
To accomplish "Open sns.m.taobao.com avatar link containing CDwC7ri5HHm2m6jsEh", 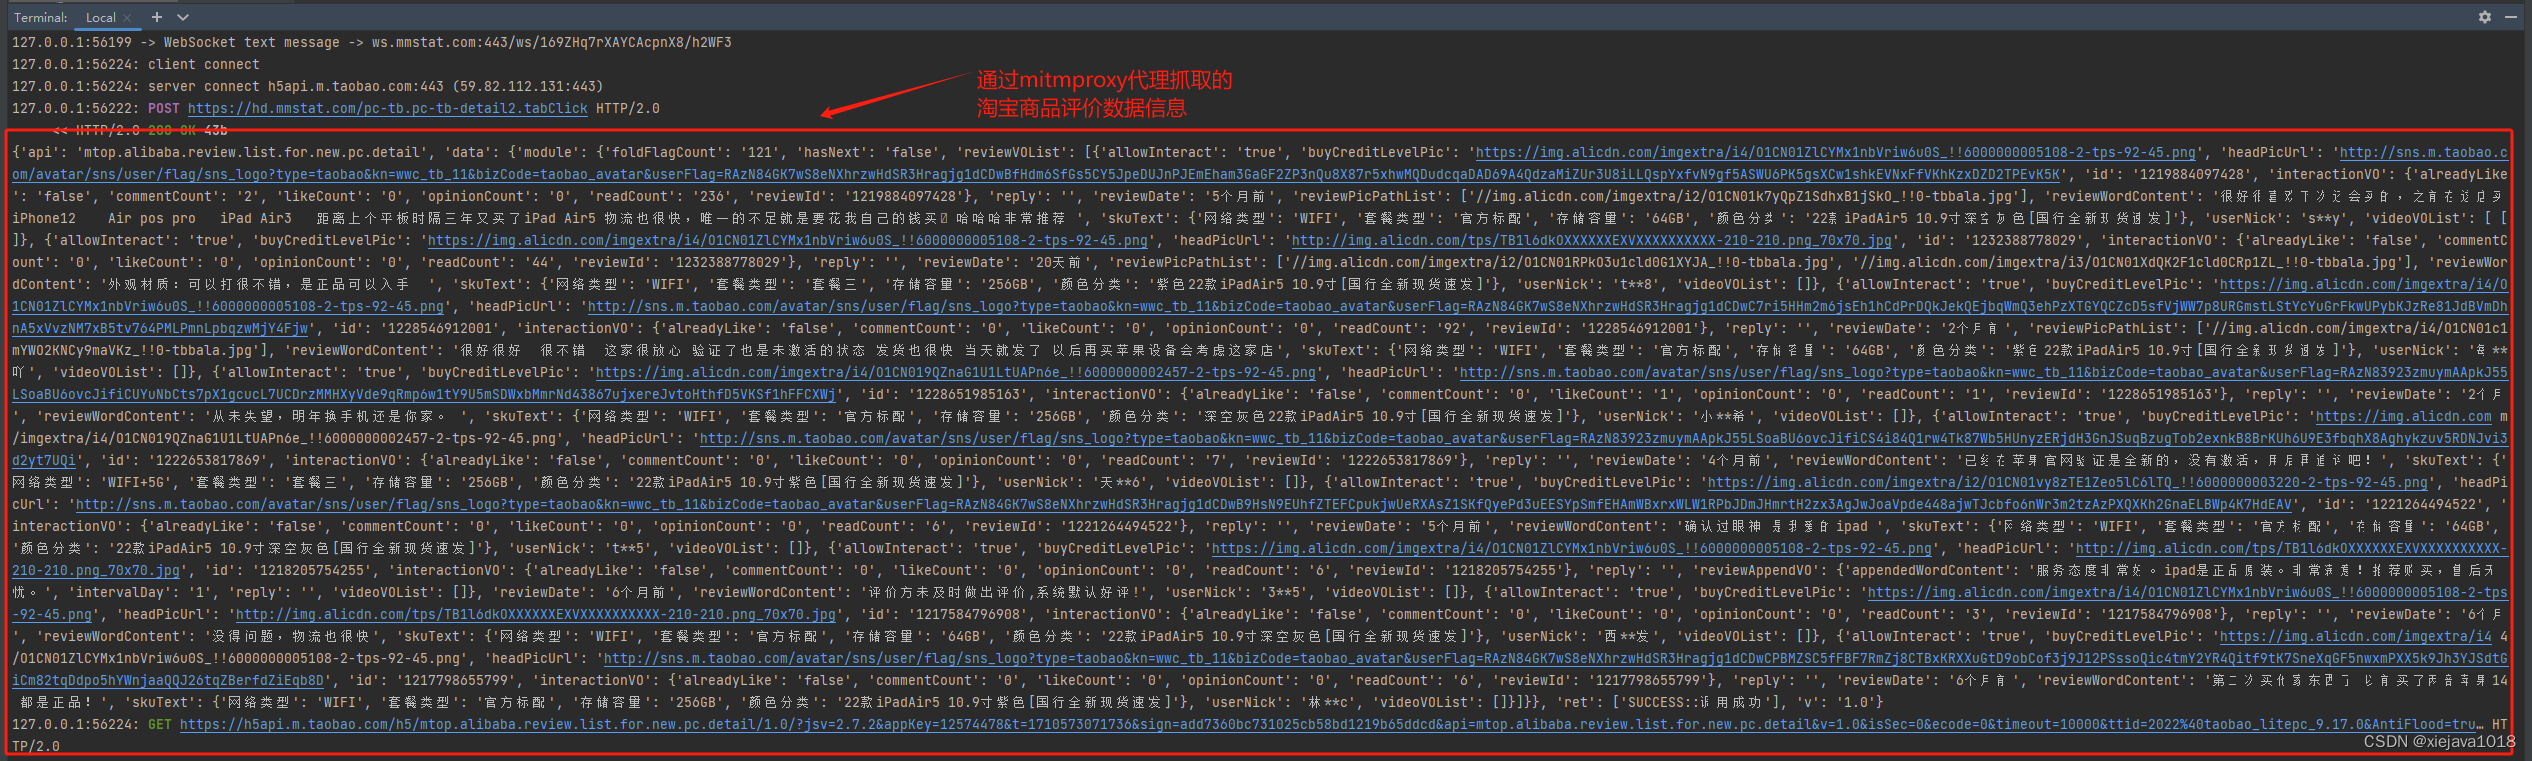I will coord(1547,306).
